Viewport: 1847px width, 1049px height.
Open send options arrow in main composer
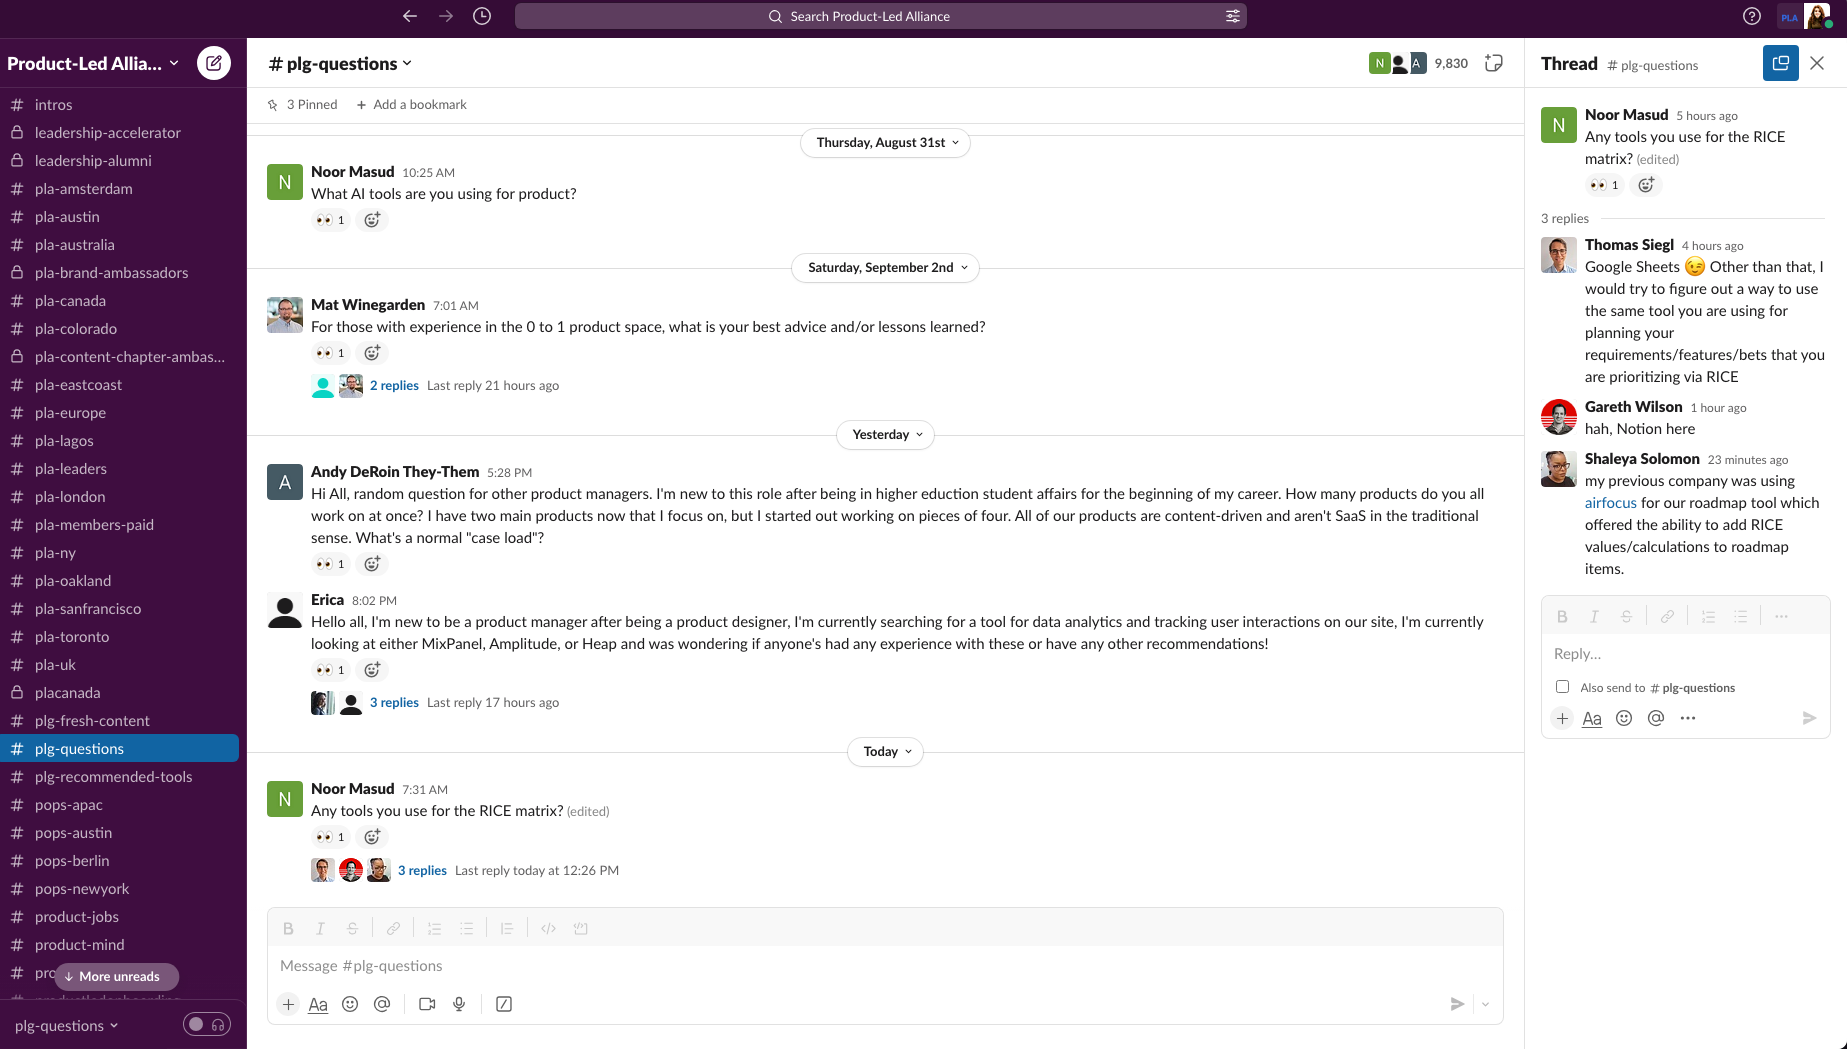tap(1486, 1004)
